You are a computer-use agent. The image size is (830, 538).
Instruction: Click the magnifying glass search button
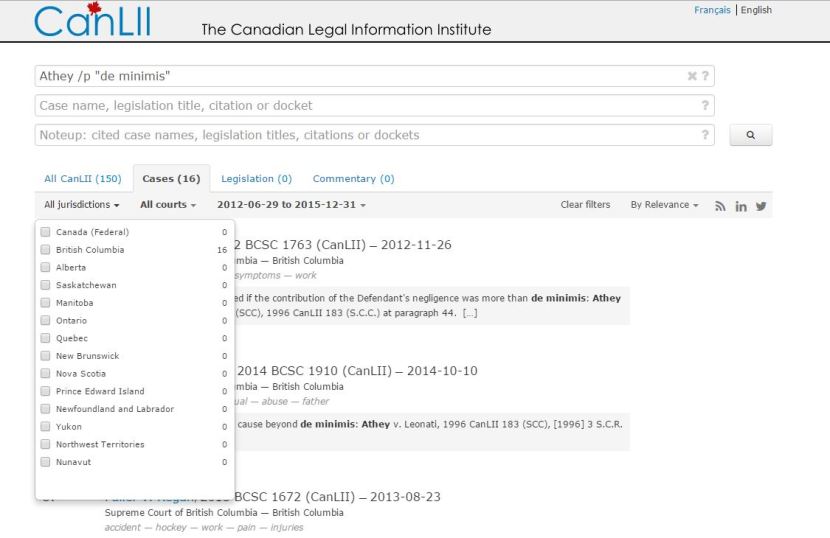click(x=750, y=136)
